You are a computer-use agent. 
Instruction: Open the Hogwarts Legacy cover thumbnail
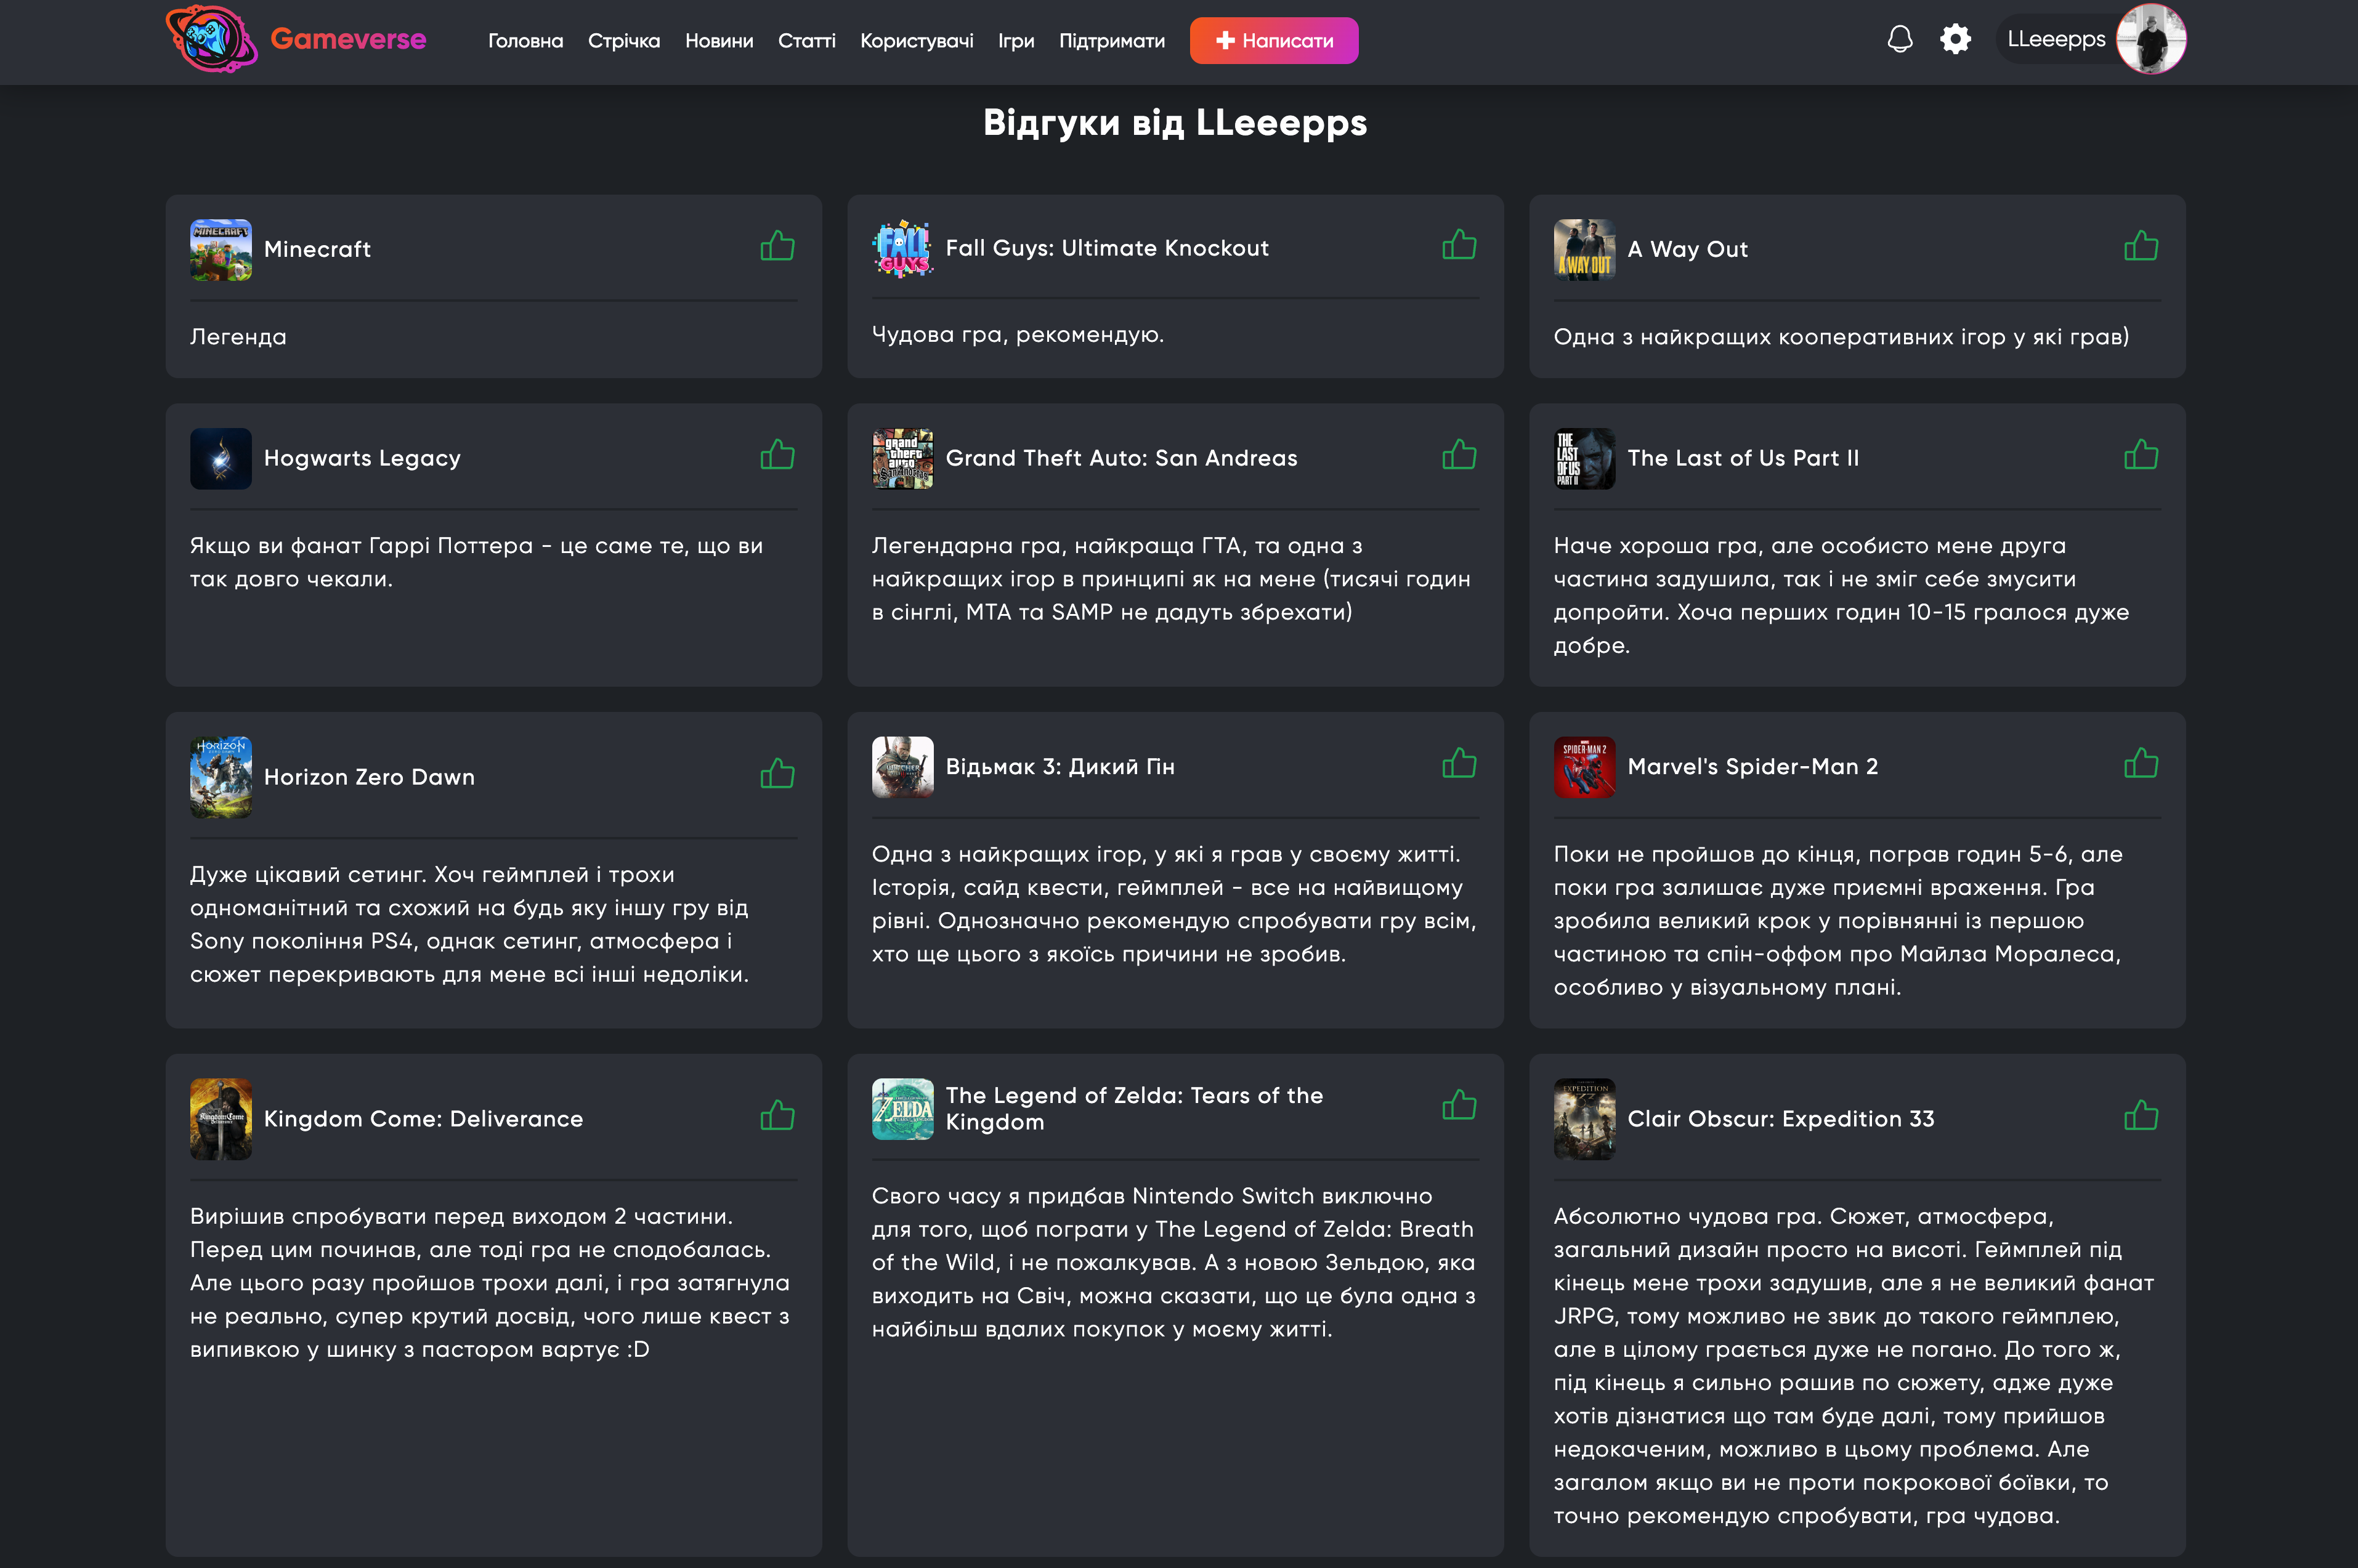click(x=221, y=459)
